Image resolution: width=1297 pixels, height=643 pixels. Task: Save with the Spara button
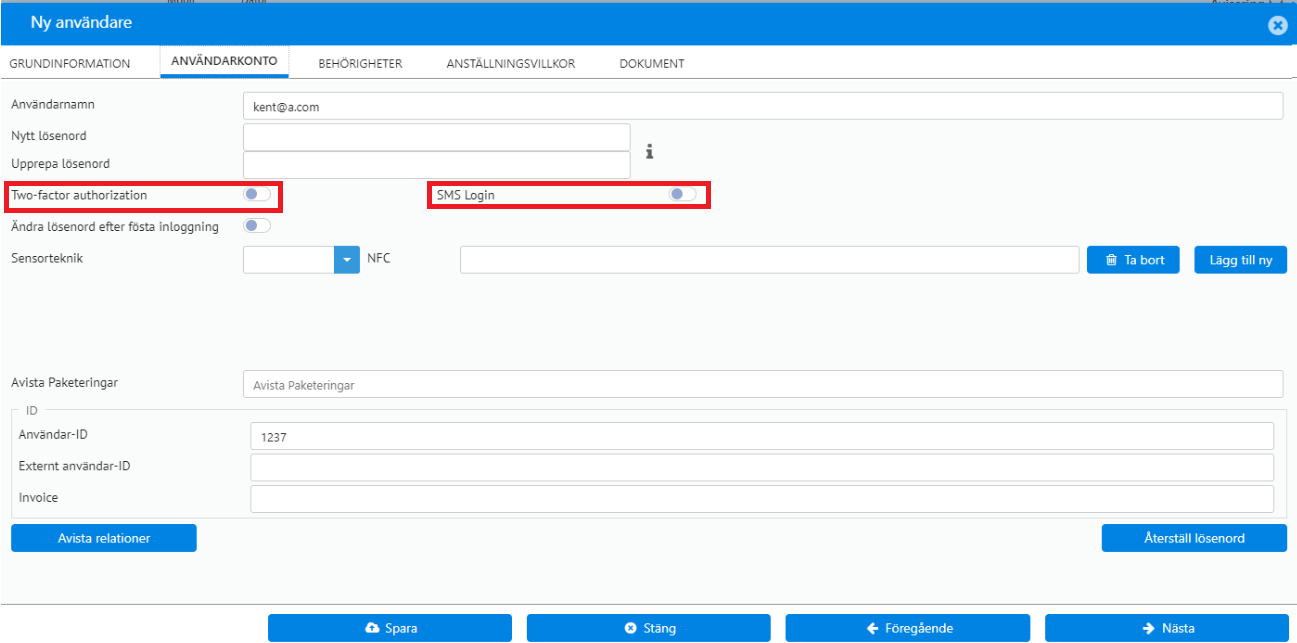[390, 628]
